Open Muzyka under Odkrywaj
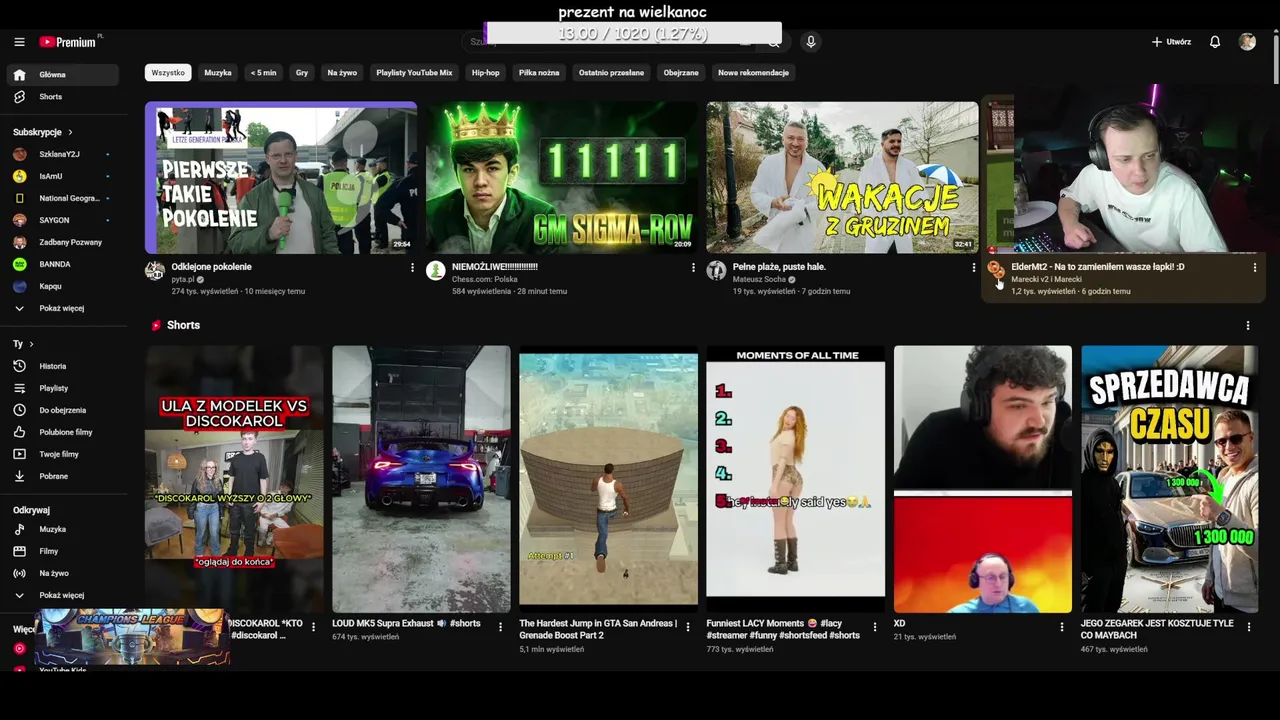Viewport: 1280px width, 720px height. click(62, 529)
